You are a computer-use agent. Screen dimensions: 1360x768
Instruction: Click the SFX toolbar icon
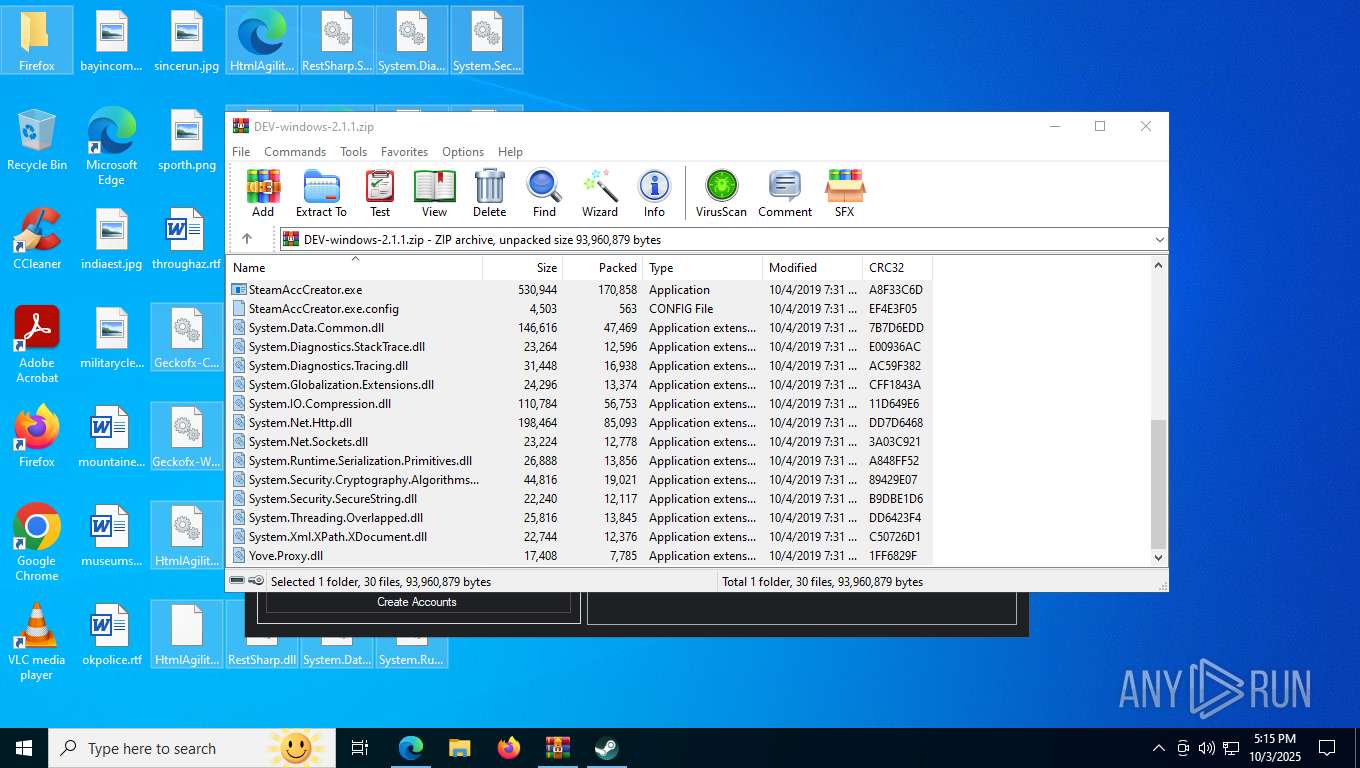(845, 193)
